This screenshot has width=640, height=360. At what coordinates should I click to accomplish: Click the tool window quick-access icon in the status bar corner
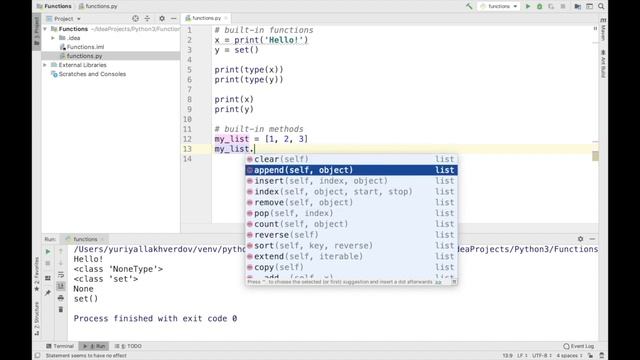[37, 356]
